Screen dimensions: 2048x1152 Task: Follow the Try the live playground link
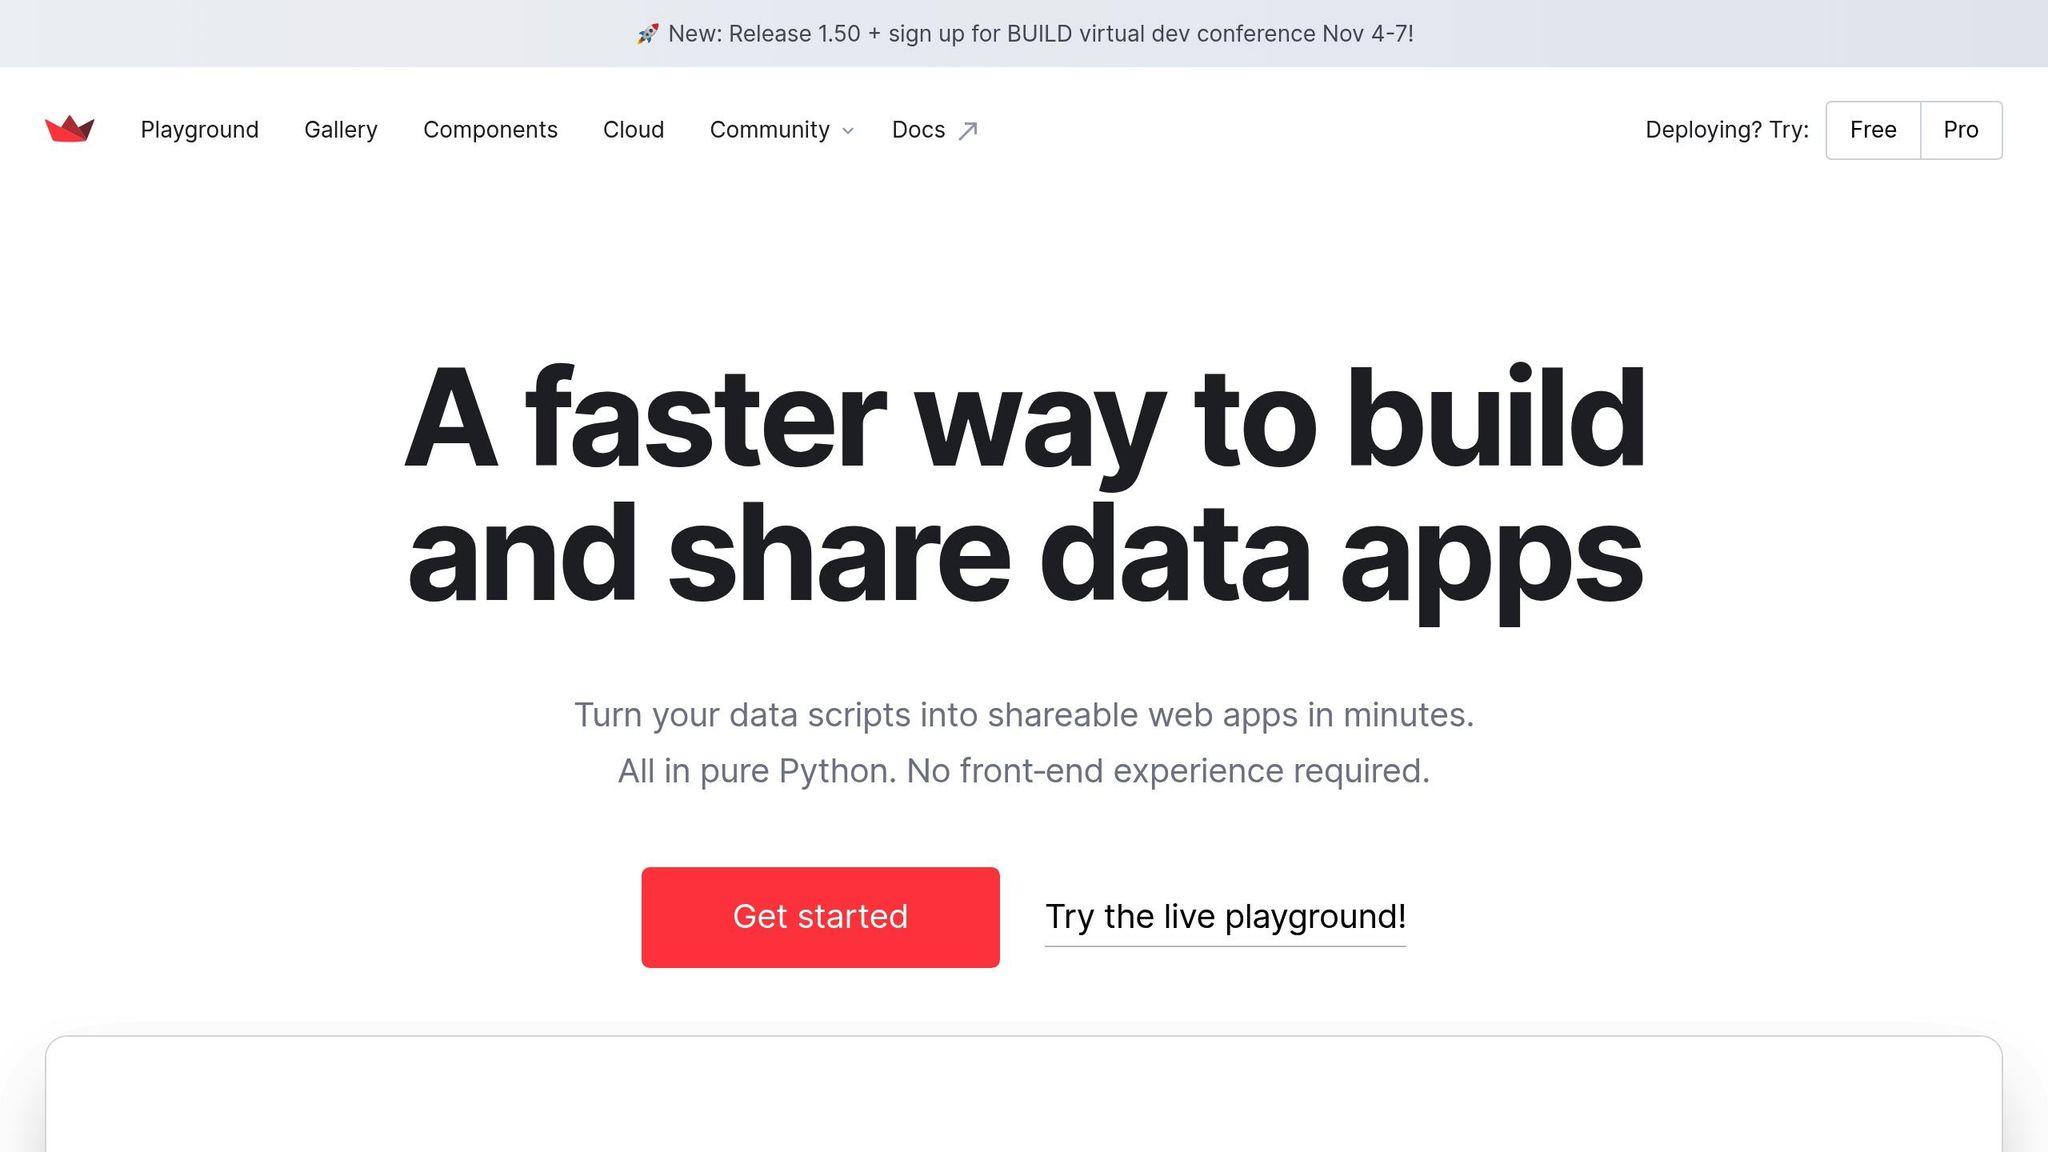click(1225, 917)
